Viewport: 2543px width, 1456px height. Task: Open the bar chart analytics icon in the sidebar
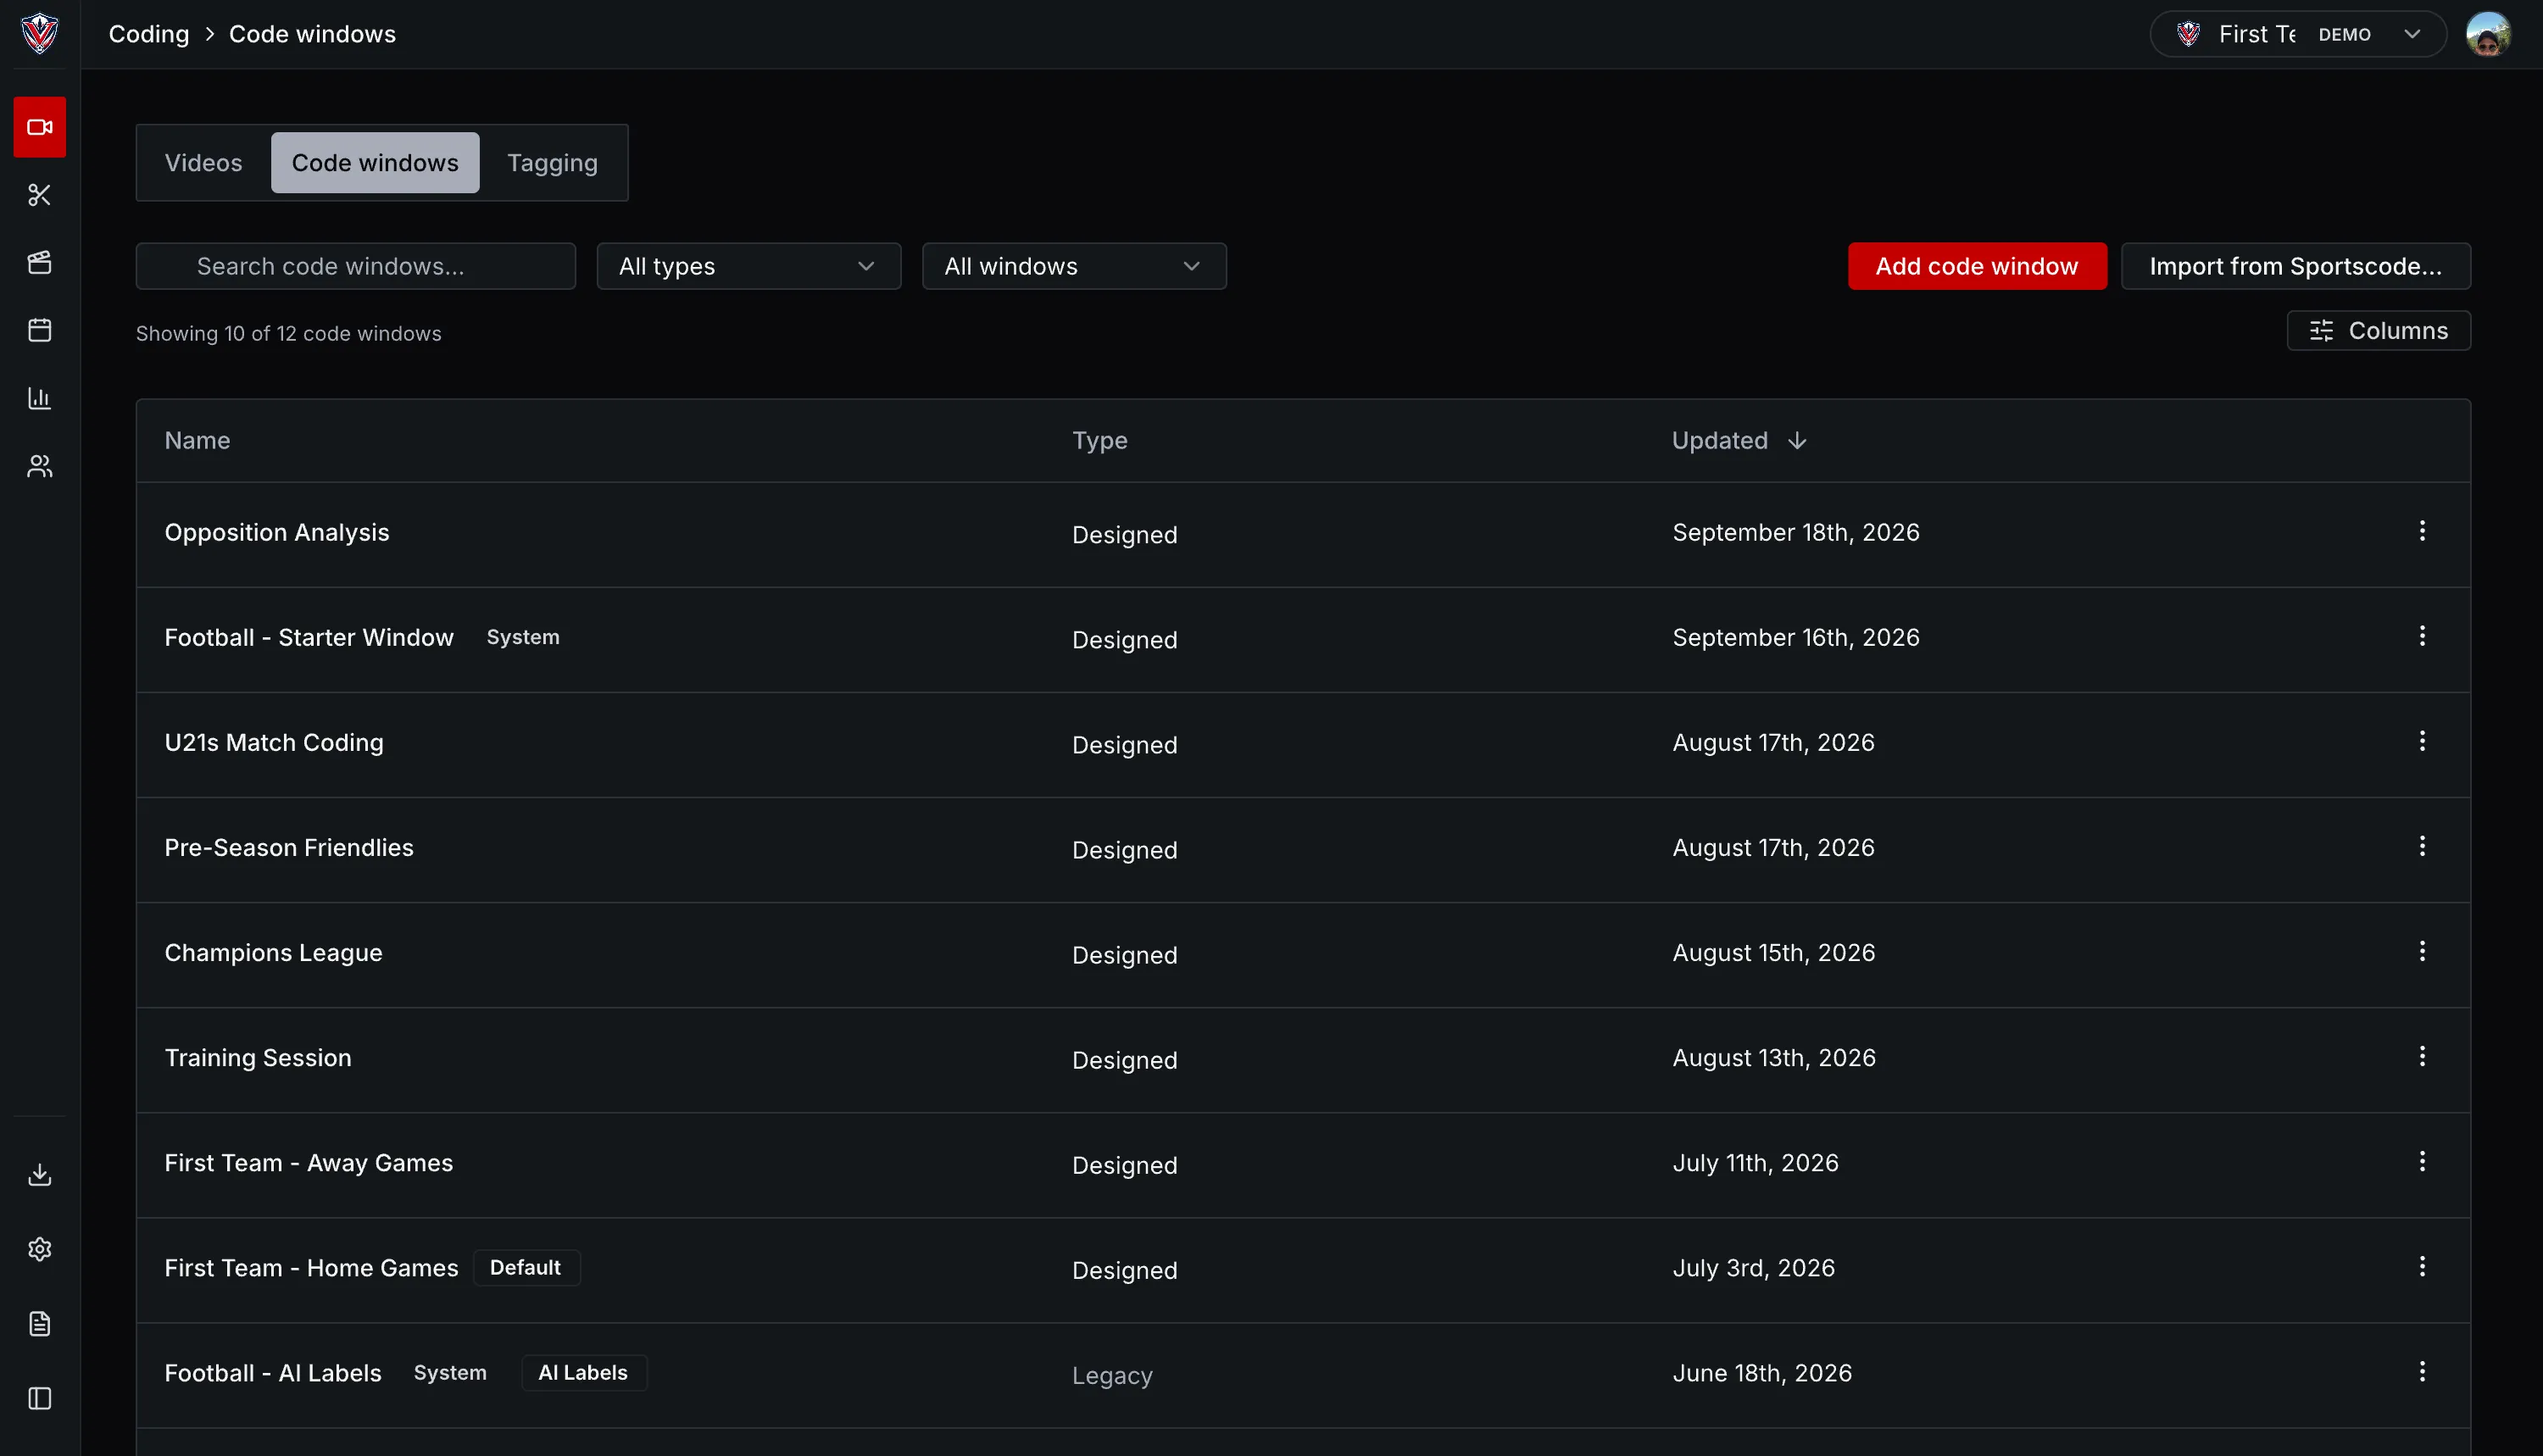point(39,398)
